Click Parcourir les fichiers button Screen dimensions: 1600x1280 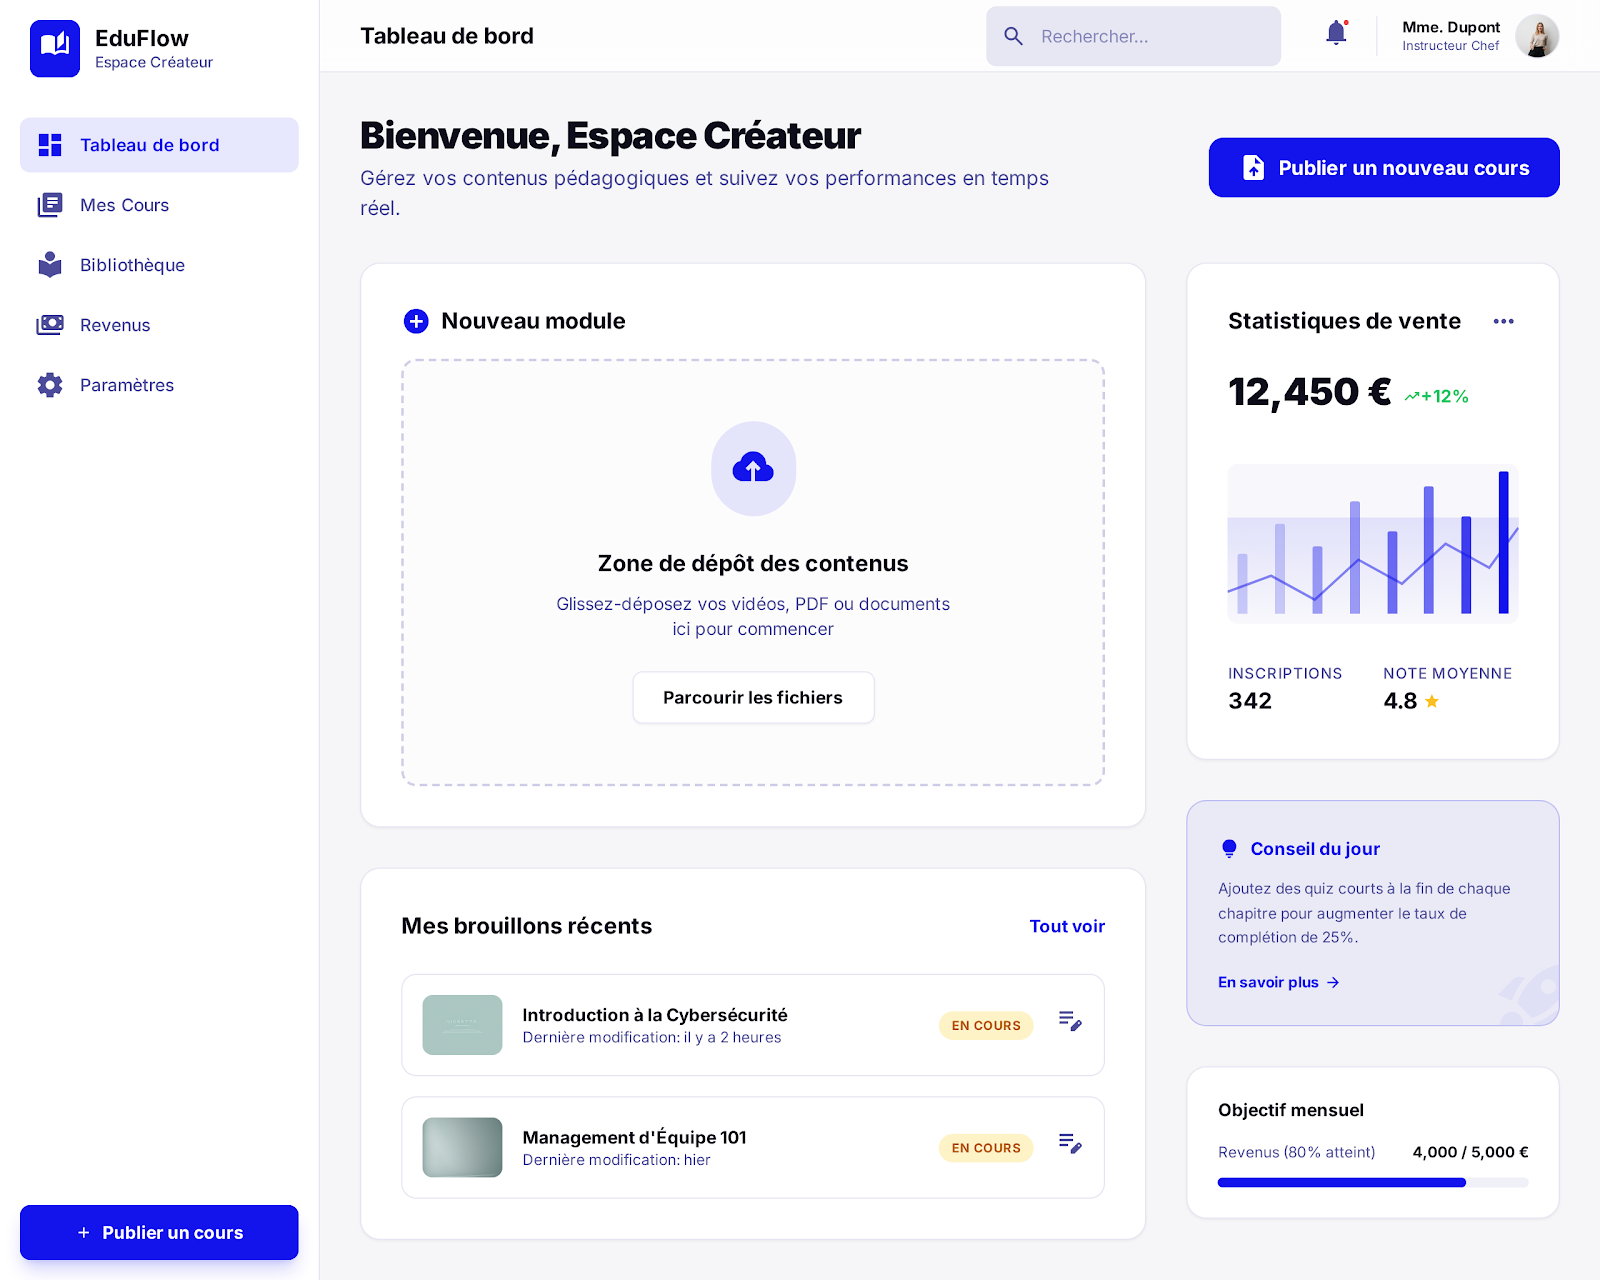tap(753, 697)
